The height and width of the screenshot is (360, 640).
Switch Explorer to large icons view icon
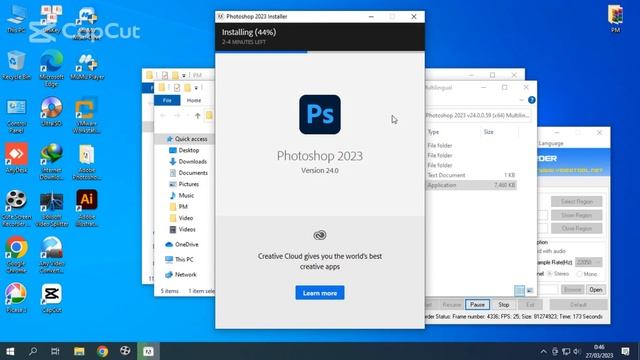(530, 290)
